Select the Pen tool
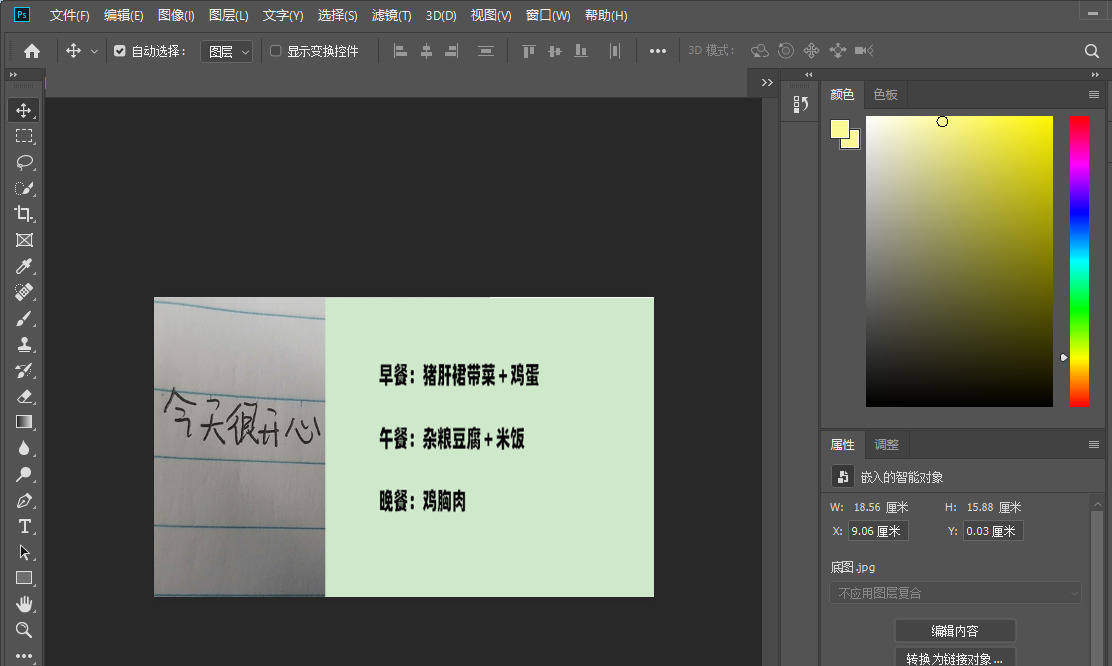1112x666 pixels. pos(24,500)
